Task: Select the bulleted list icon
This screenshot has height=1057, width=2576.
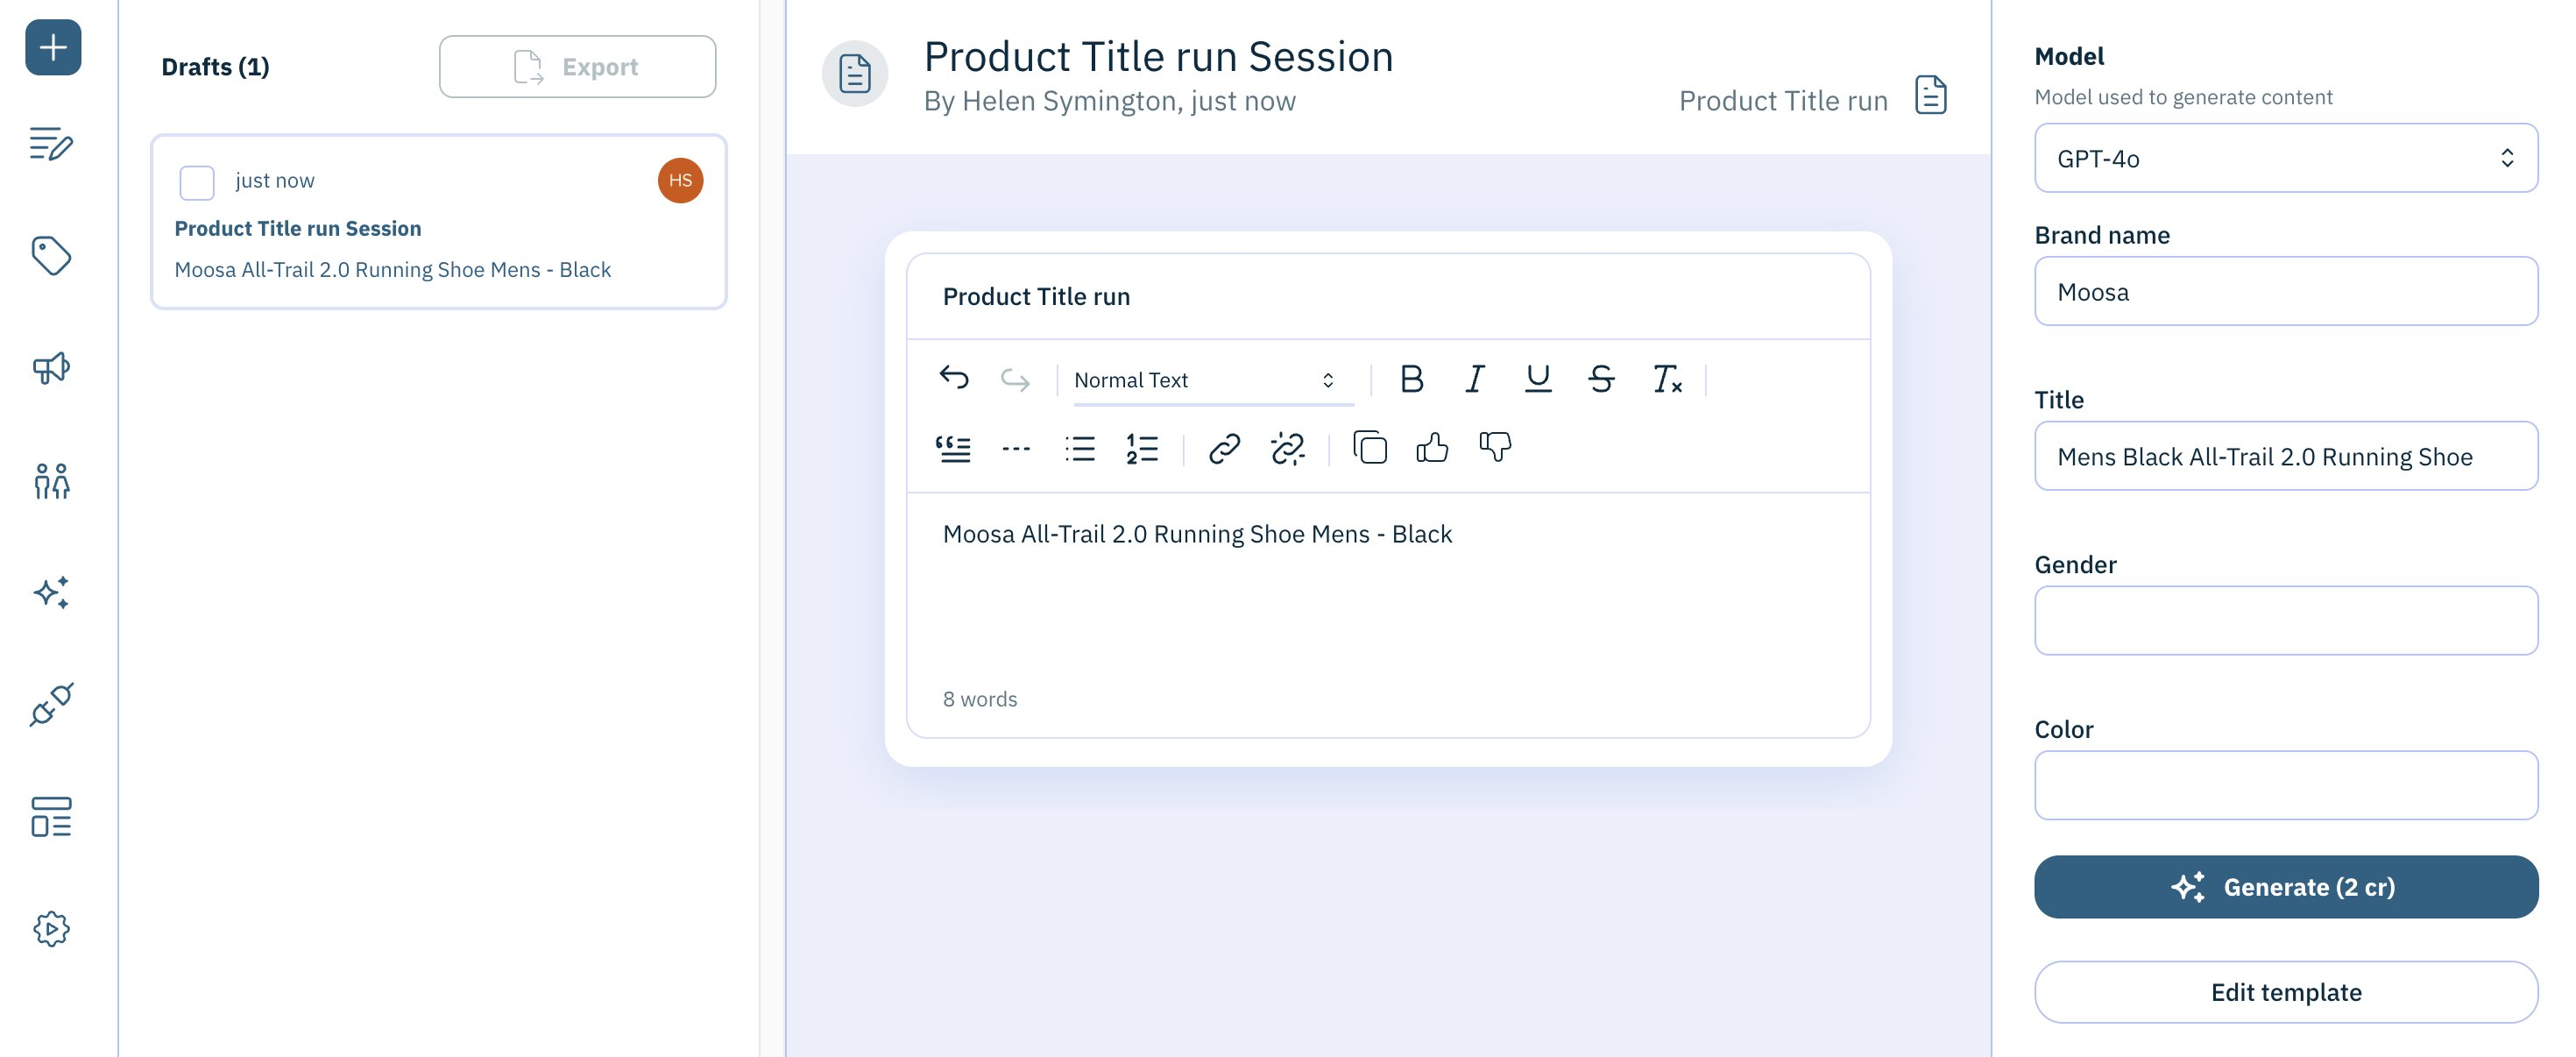Action: click(1079, 447)
